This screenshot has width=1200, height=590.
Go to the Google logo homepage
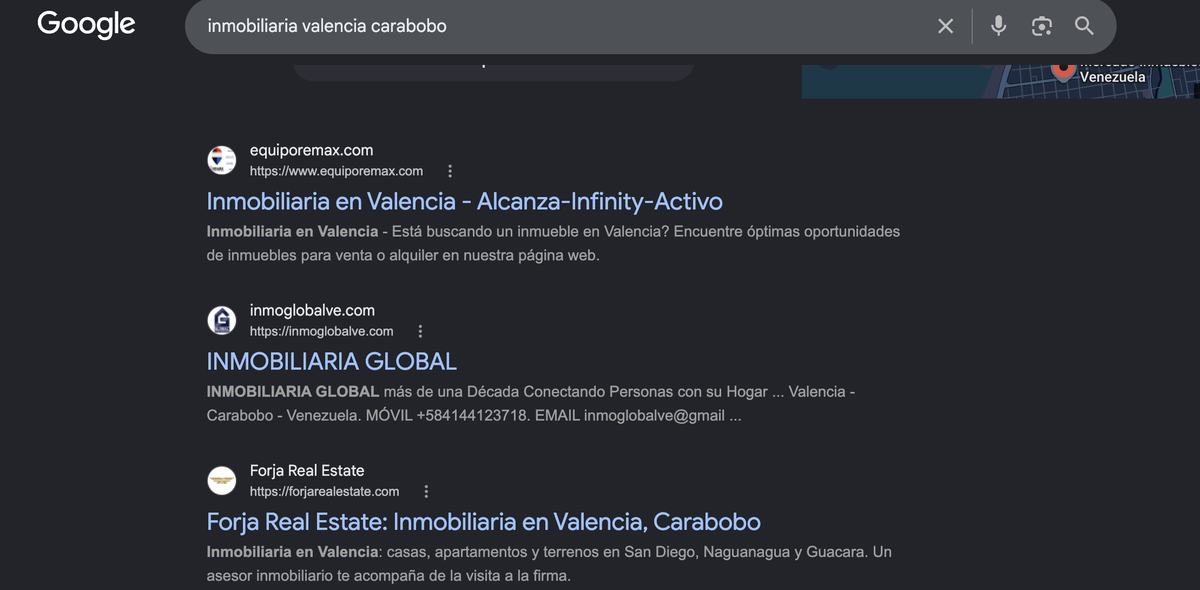pos(86,24)
